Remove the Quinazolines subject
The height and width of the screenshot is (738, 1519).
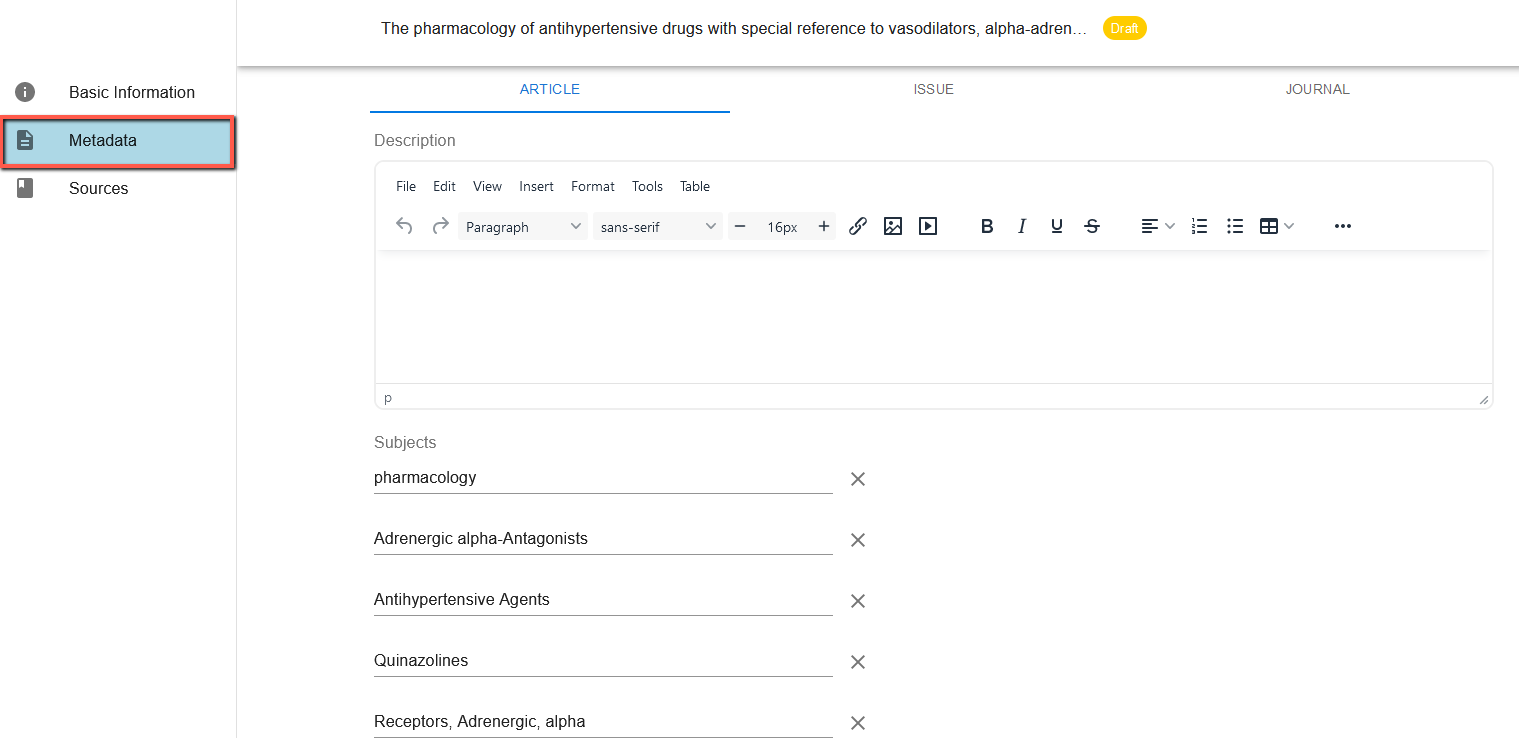(x=857, y=662)
